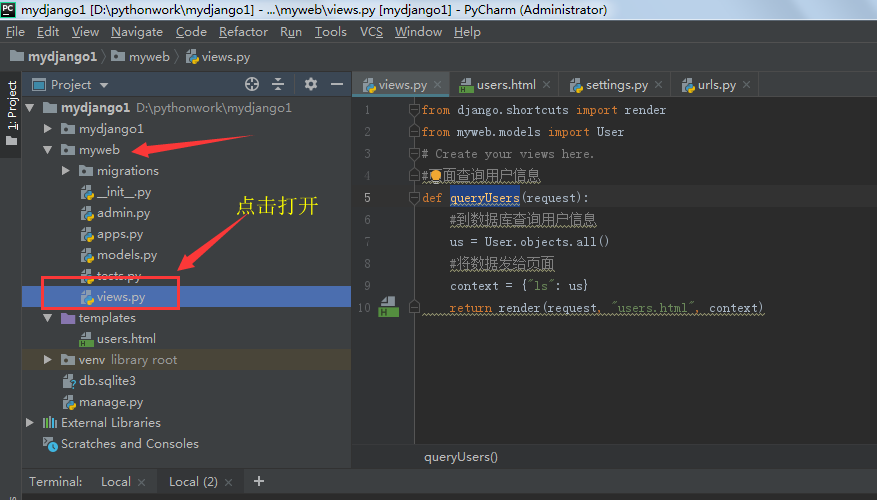Expand External Libraries arrow
The height and width of the screenshot is (500, 877).
pos(30,422)
